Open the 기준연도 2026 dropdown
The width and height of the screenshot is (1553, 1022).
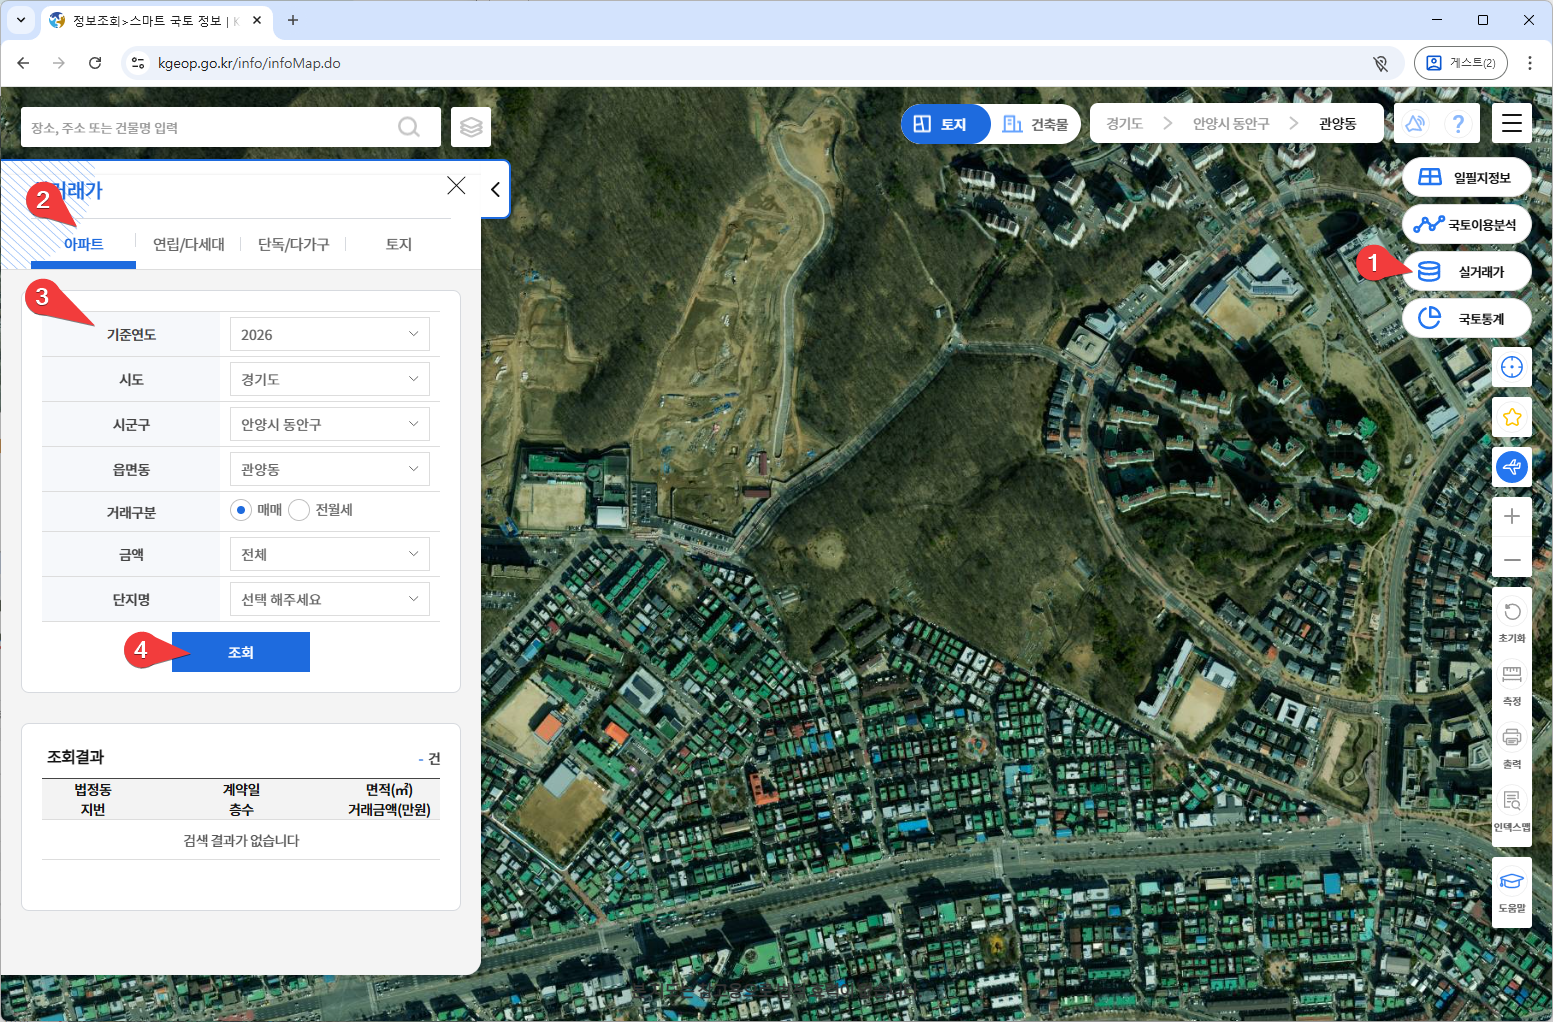click(329, 335)
